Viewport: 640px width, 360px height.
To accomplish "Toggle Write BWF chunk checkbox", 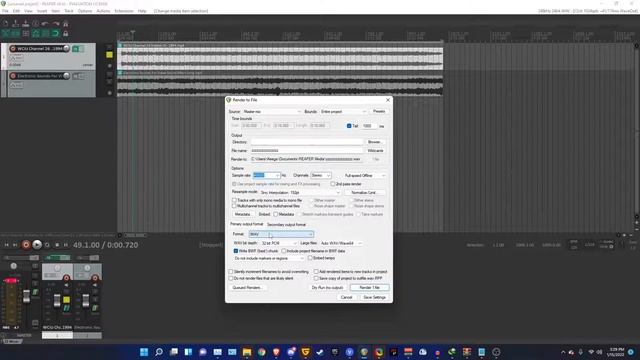I will 236,251.
